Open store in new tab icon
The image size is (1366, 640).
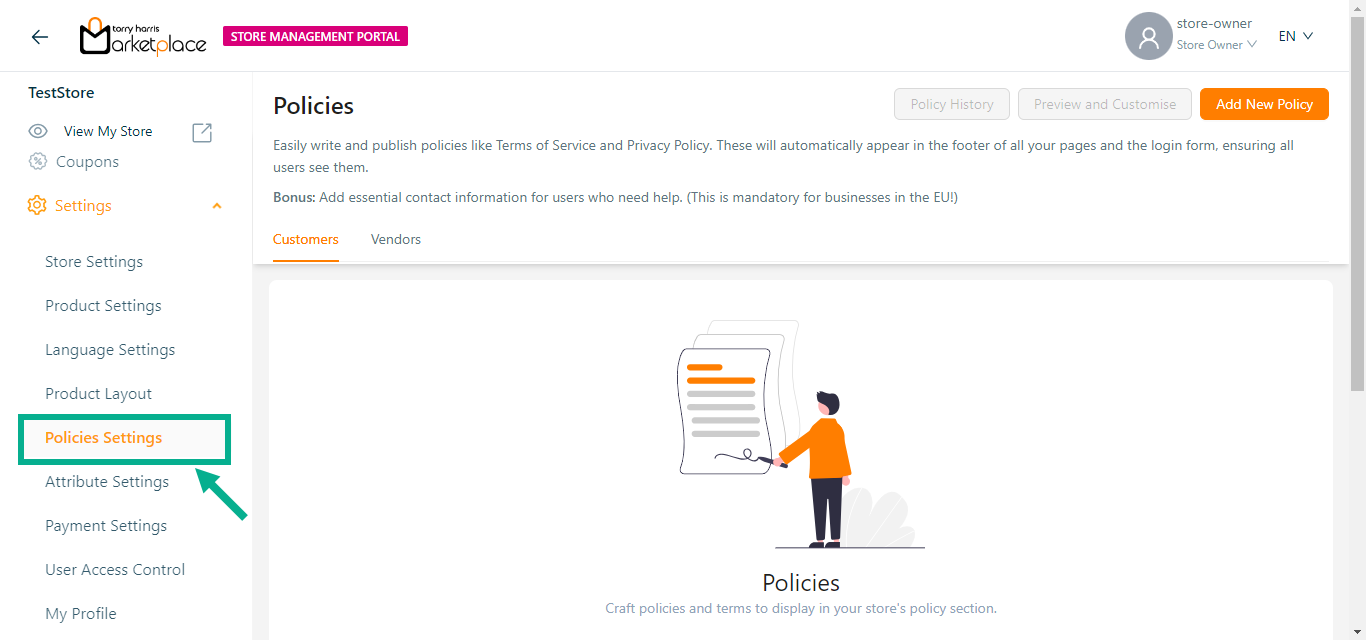[x=202, y=132]
